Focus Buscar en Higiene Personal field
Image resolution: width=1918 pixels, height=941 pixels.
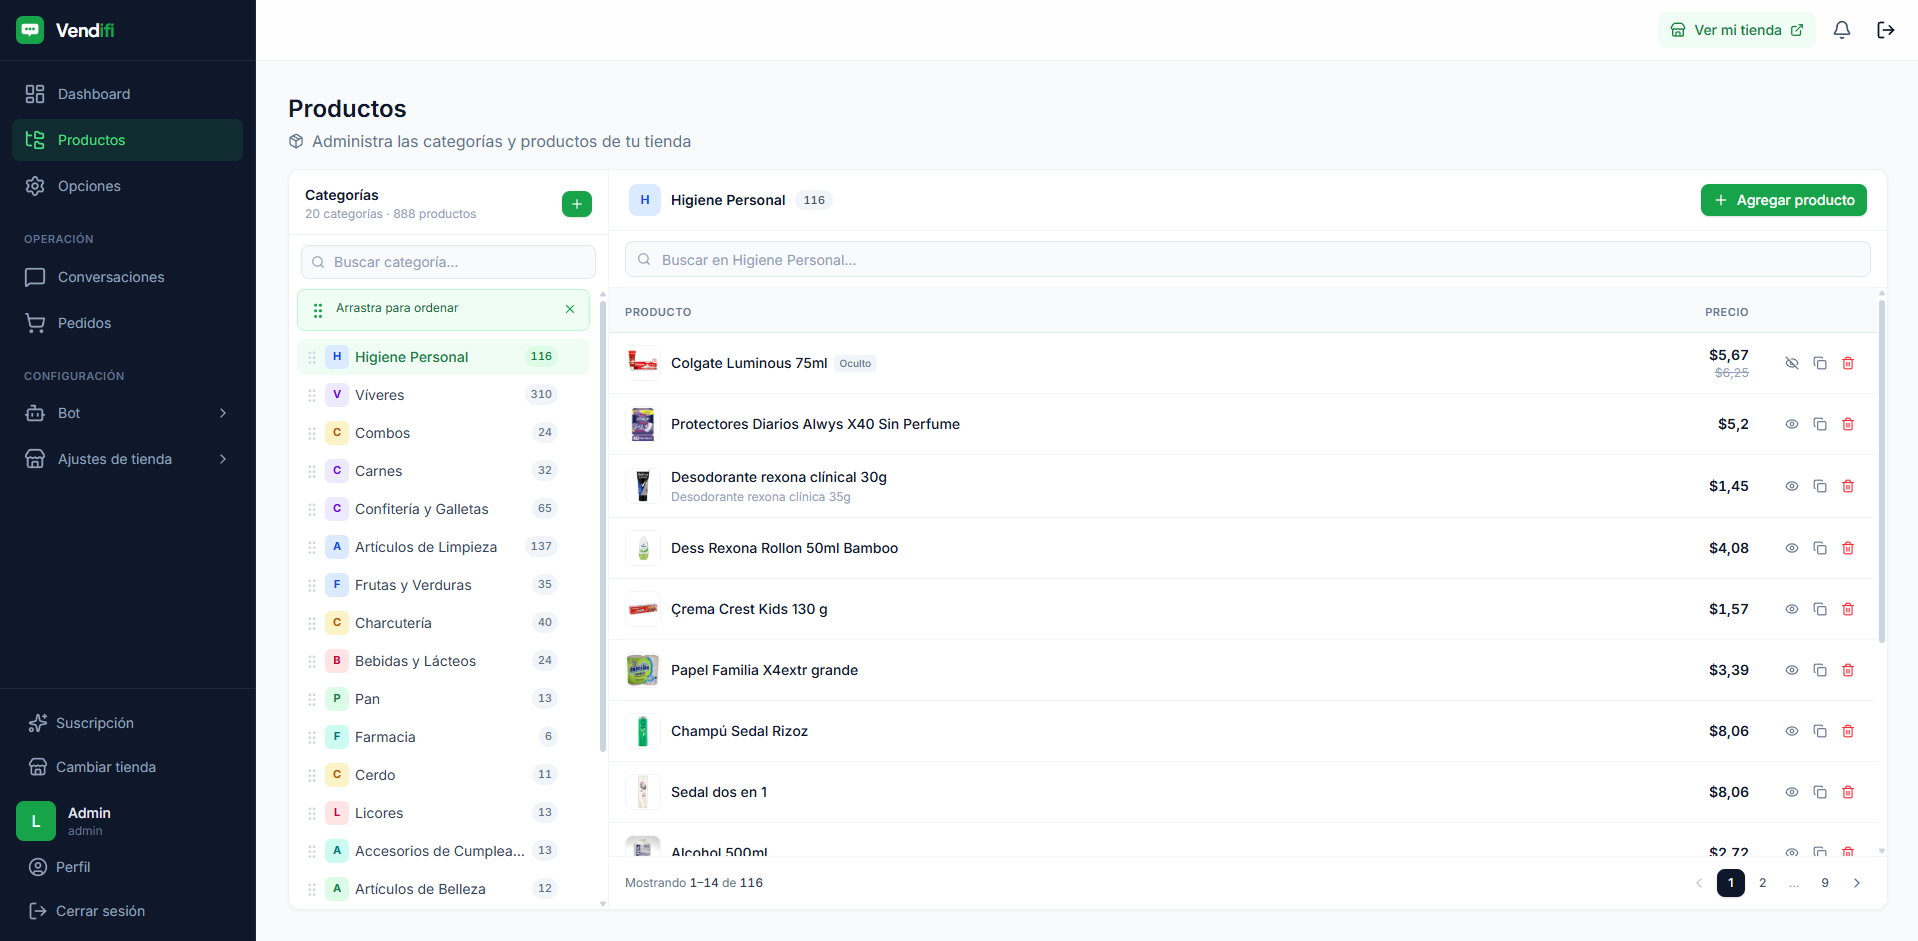pyautogui.click(x=1247, y=260)
